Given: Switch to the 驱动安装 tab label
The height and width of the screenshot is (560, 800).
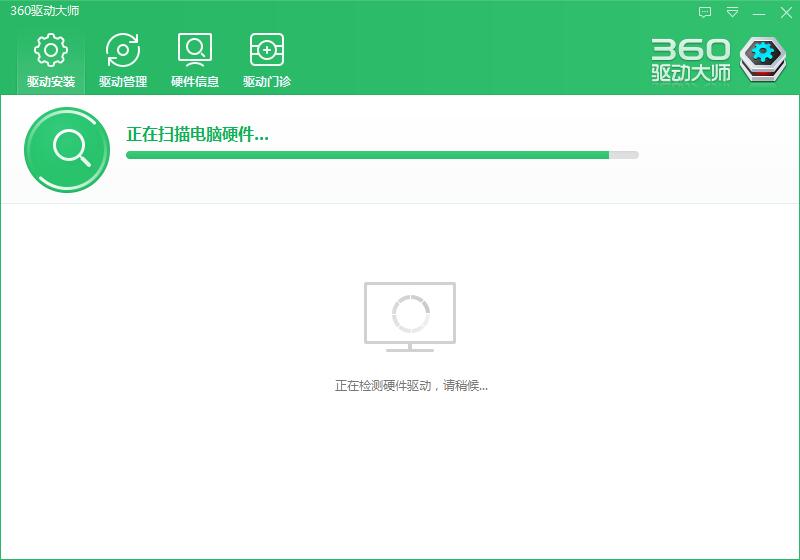Looking at the screenshot, I should click(51, 82).
